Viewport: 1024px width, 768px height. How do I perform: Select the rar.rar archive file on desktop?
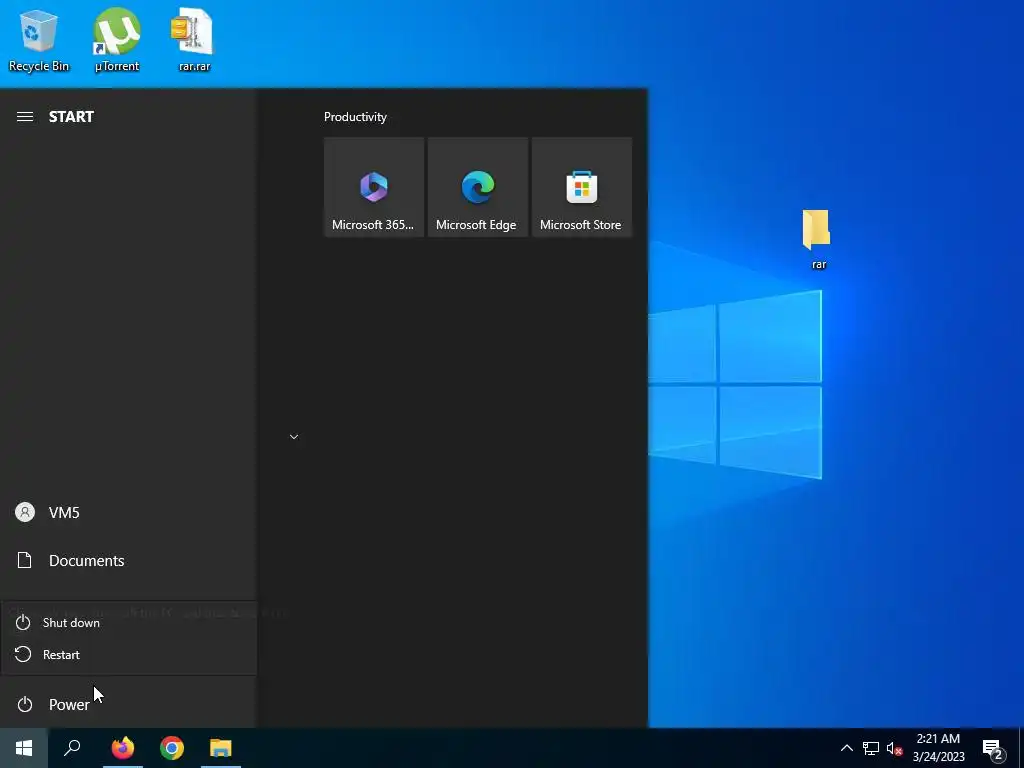(194, 39)
